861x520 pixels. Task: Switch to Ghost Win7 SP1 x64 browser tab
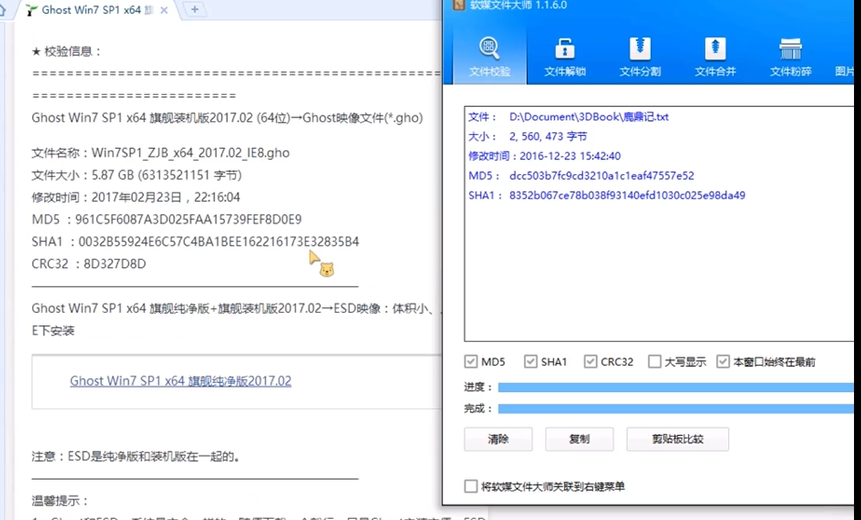click(97, 10)
